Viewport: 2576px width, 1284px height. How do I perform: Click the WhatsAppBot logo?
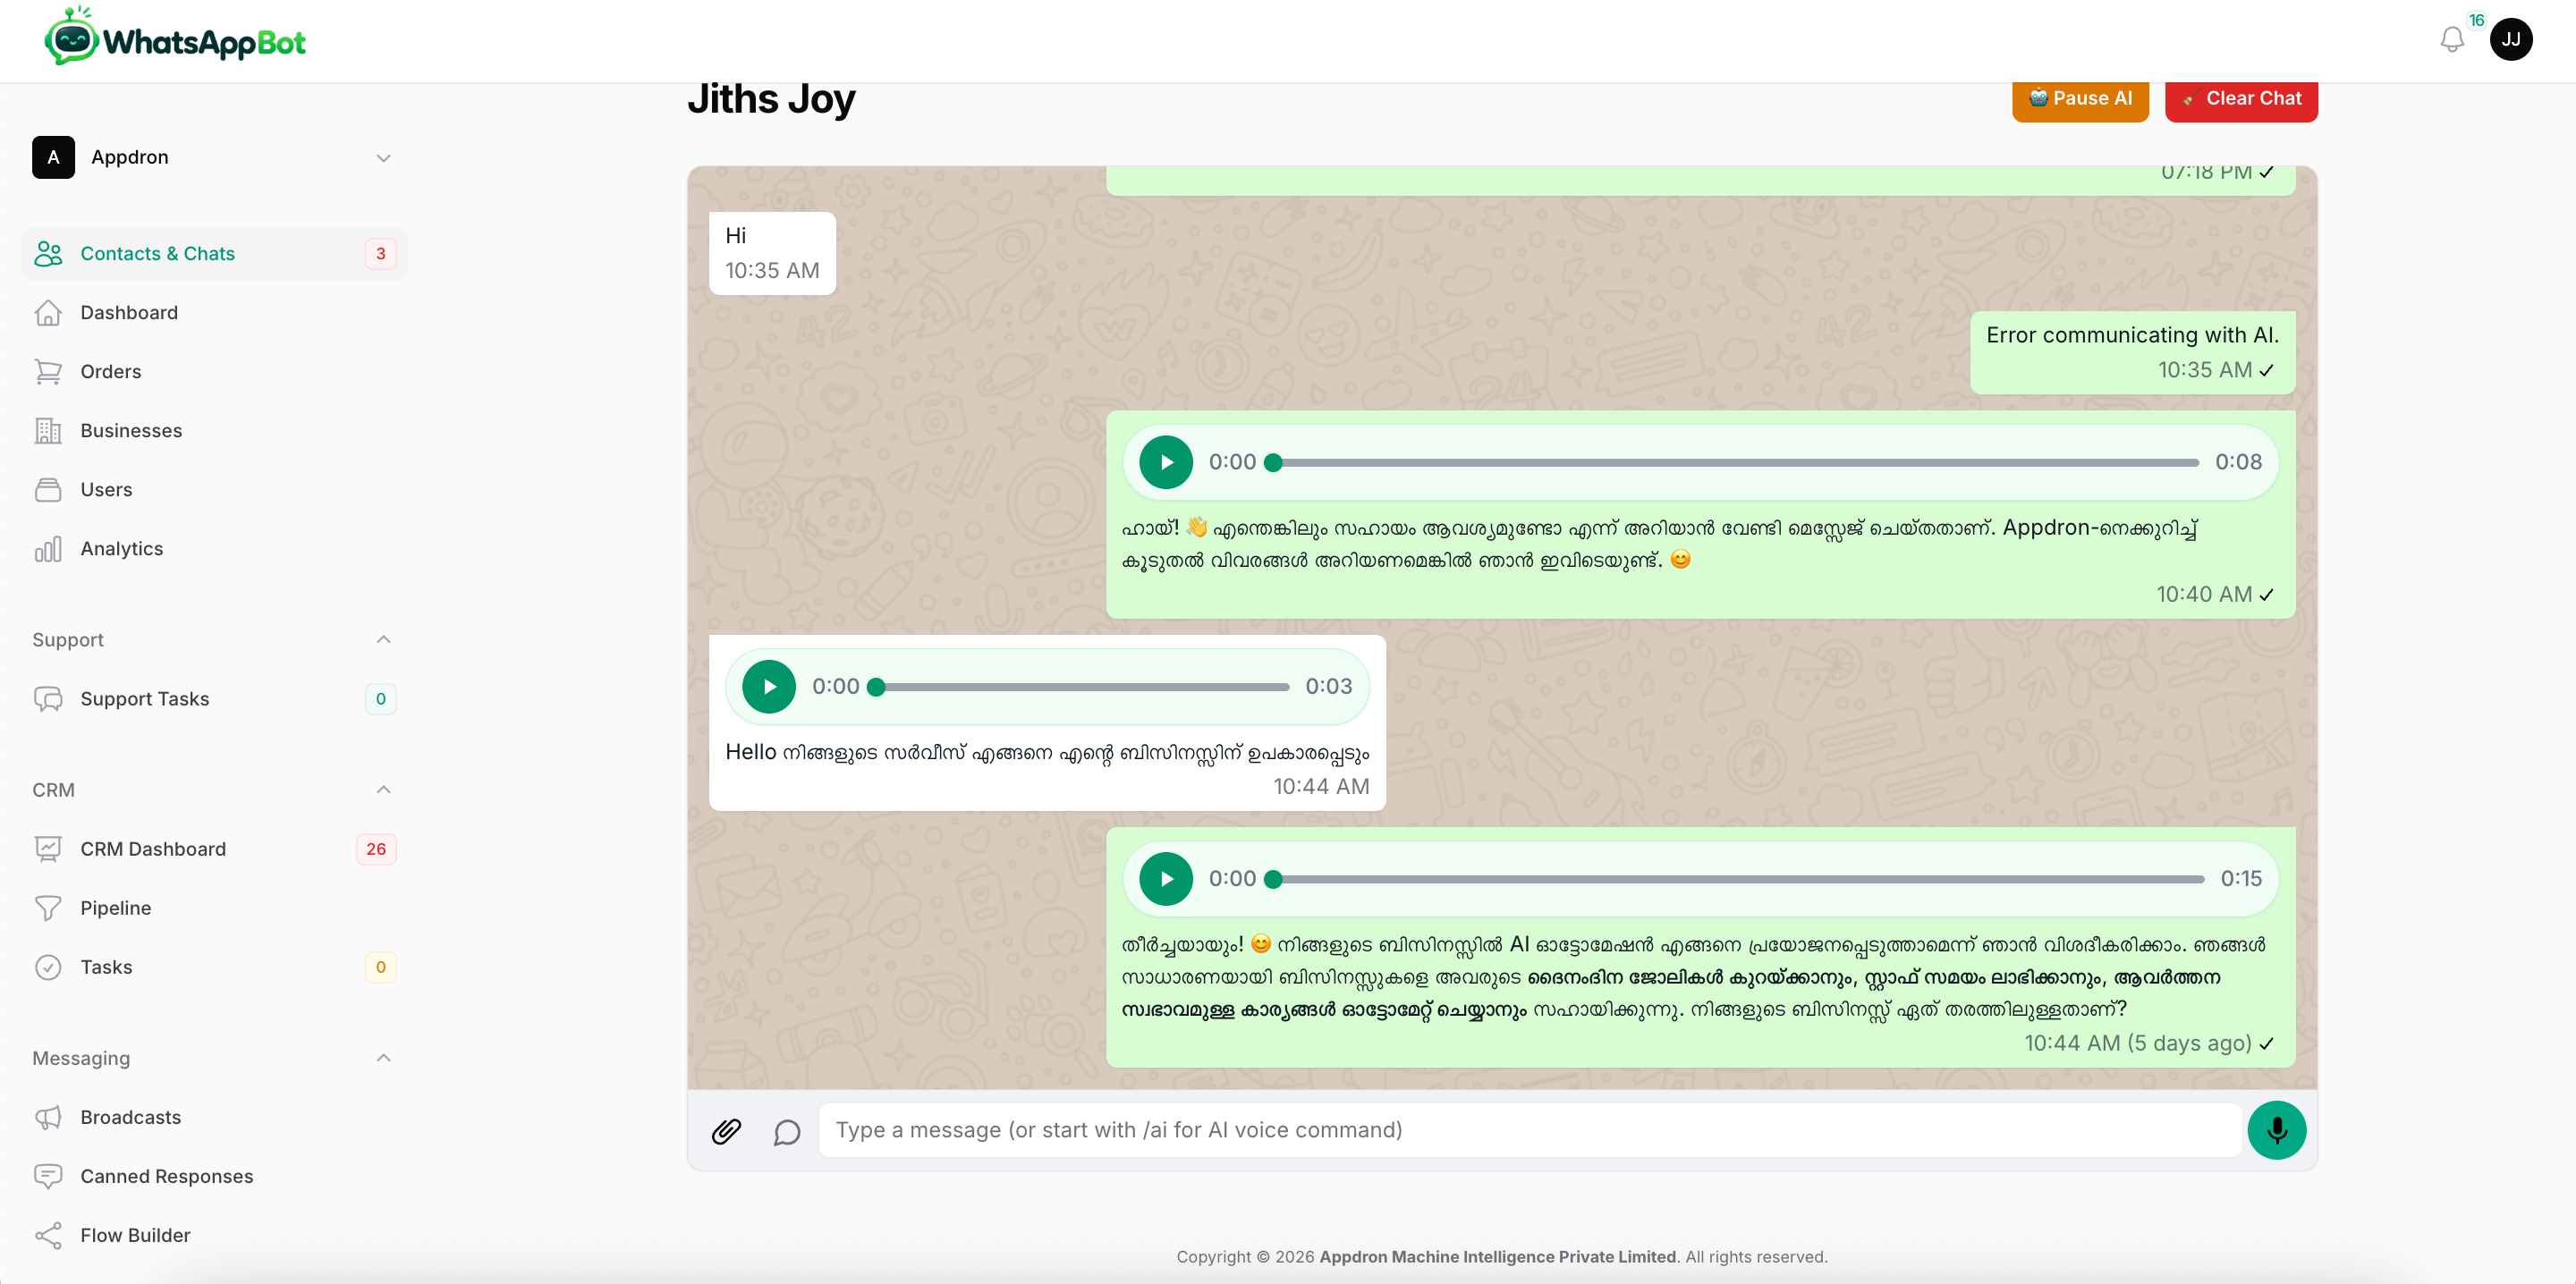pyautogui.click(x=175, y=38)
